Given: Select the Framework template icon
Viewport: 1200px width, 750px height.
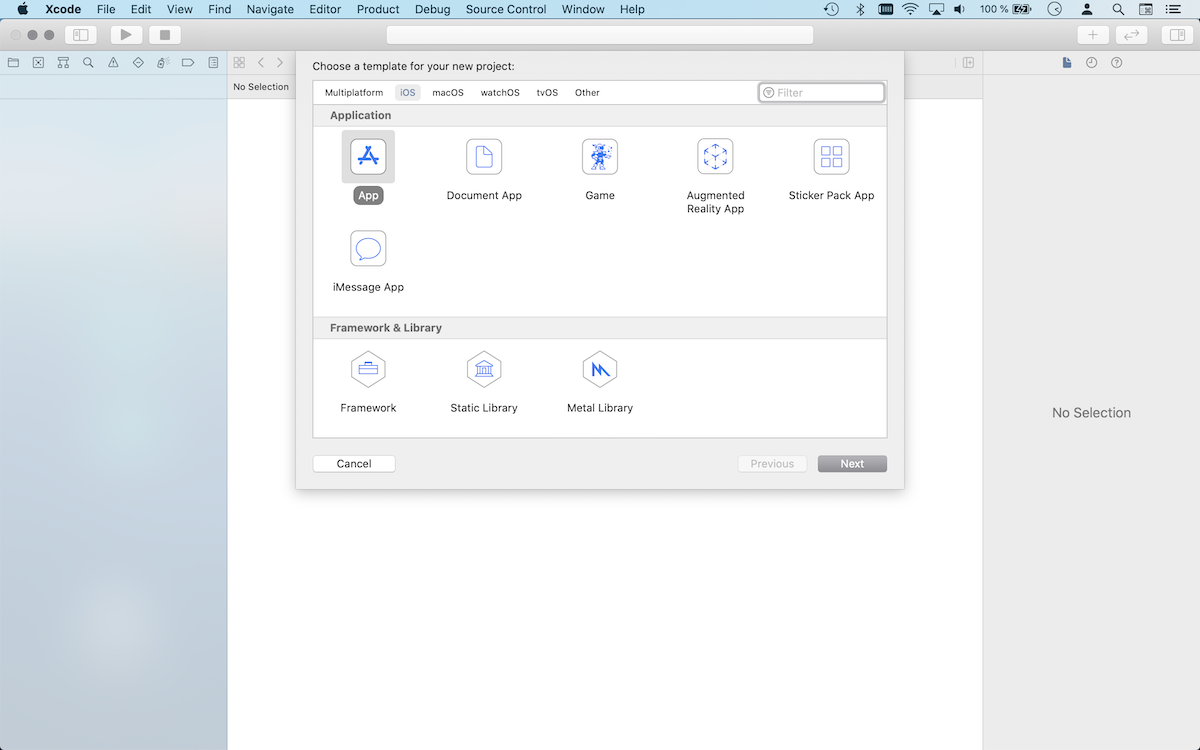Looking at the screenshot, I should [368, 368].
